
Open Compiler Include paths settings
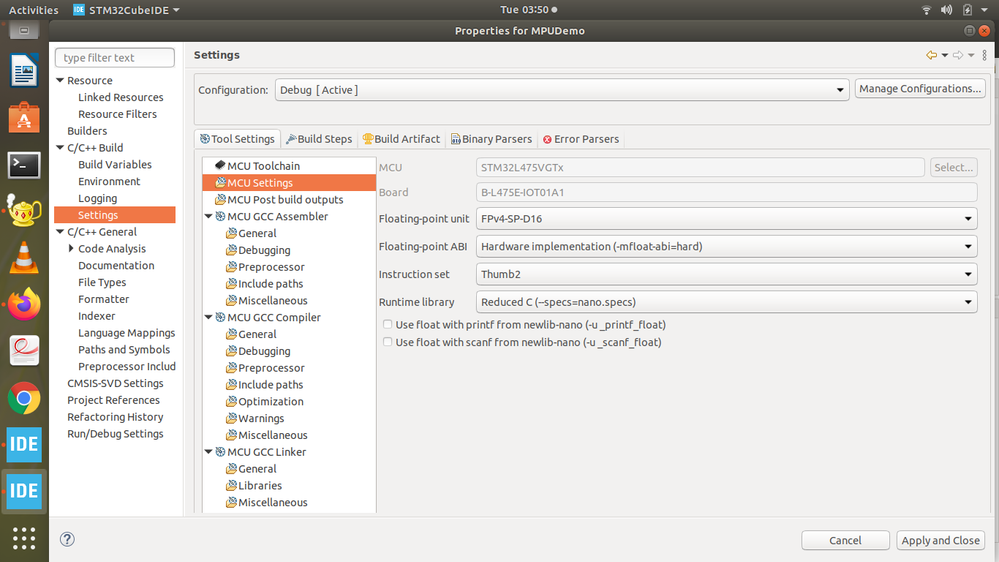(270, 385)
